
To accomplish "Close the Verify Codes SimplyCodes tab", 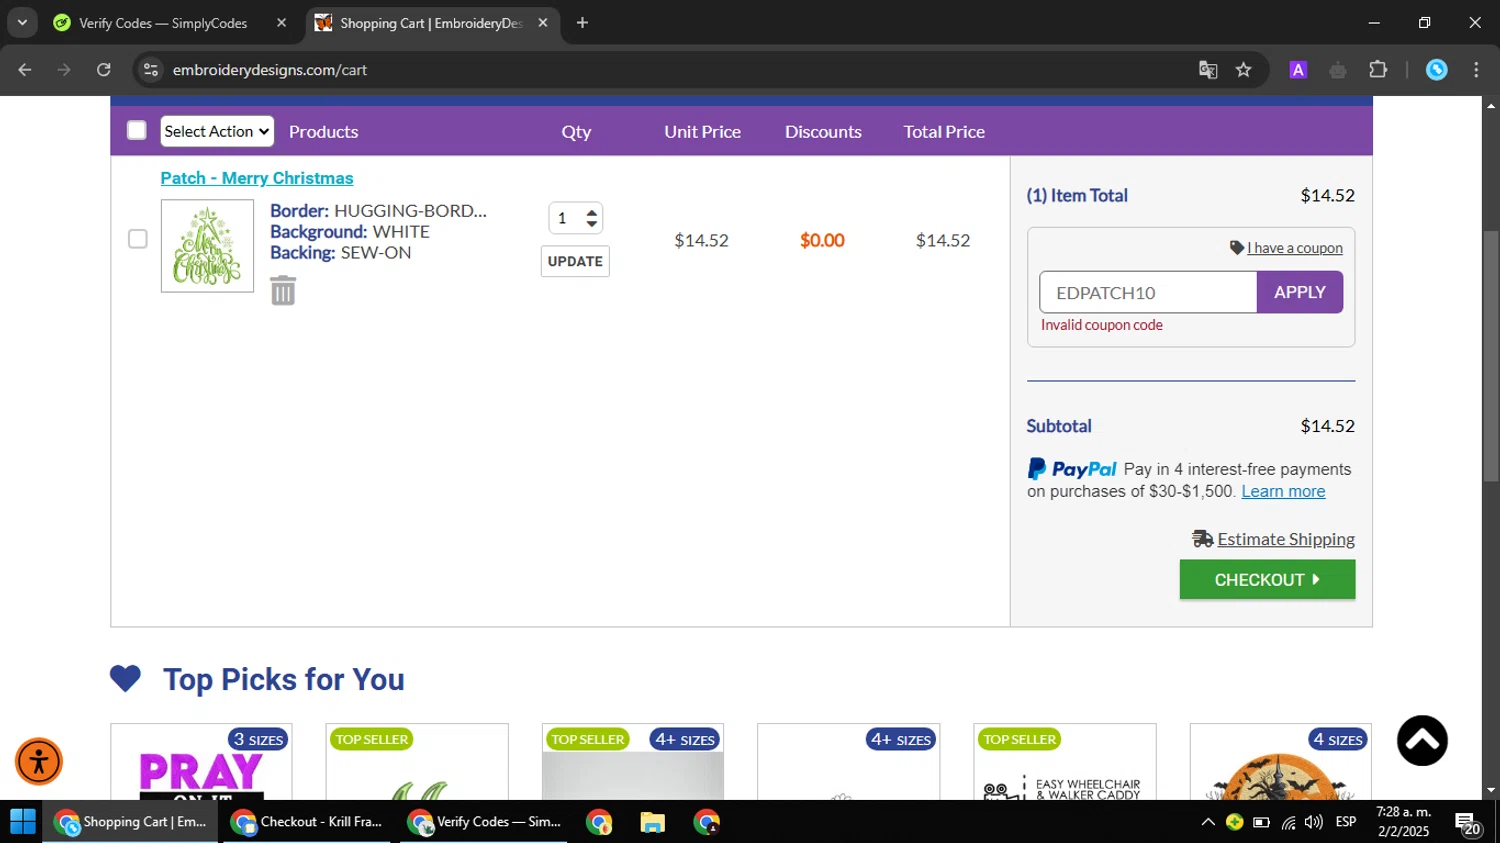I will point(281,23).
